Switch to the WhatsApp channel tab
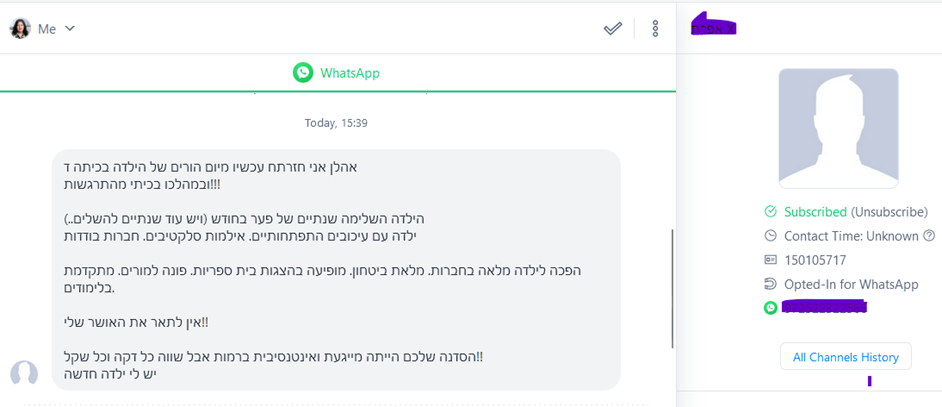This screenshot has width=942, height=407. [x=337, y=73]
